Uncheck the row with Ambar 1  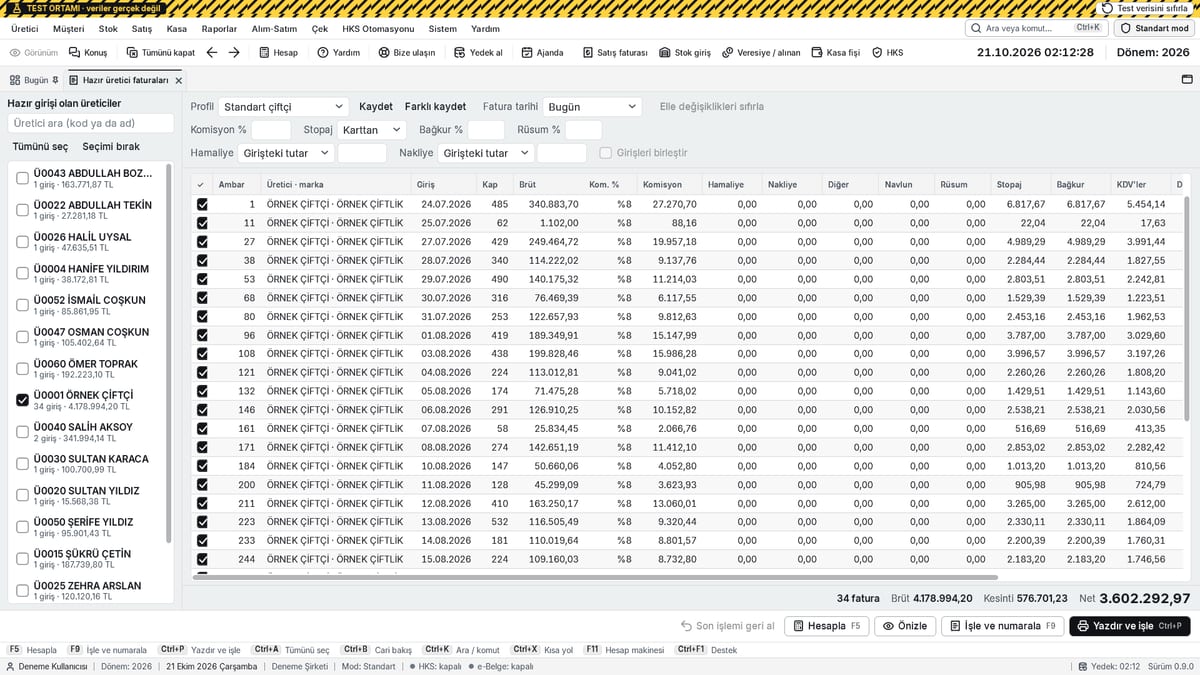(x=202, y=204)
